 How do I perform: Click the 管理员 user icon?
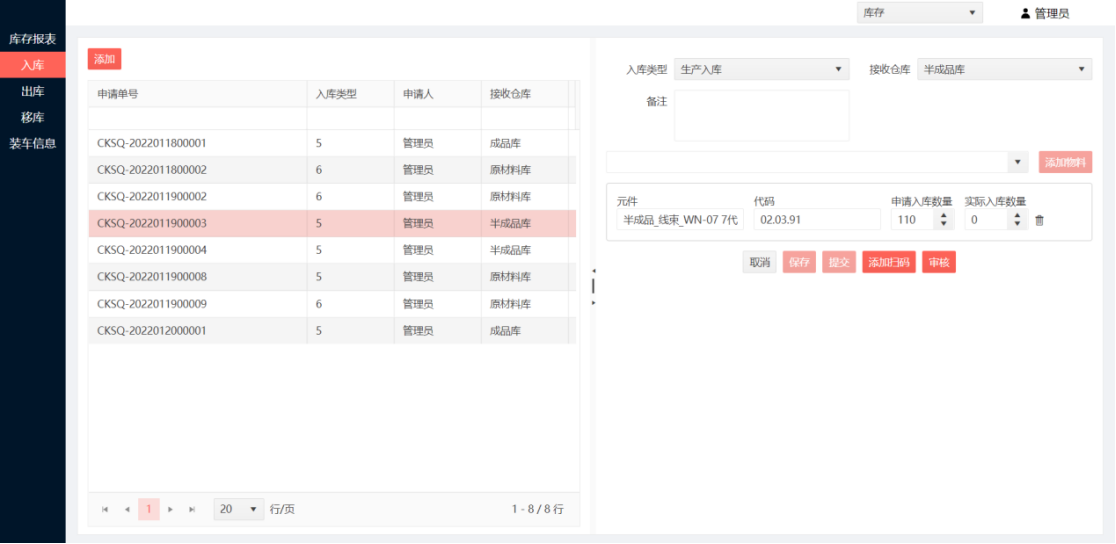tap(1025, 13)
